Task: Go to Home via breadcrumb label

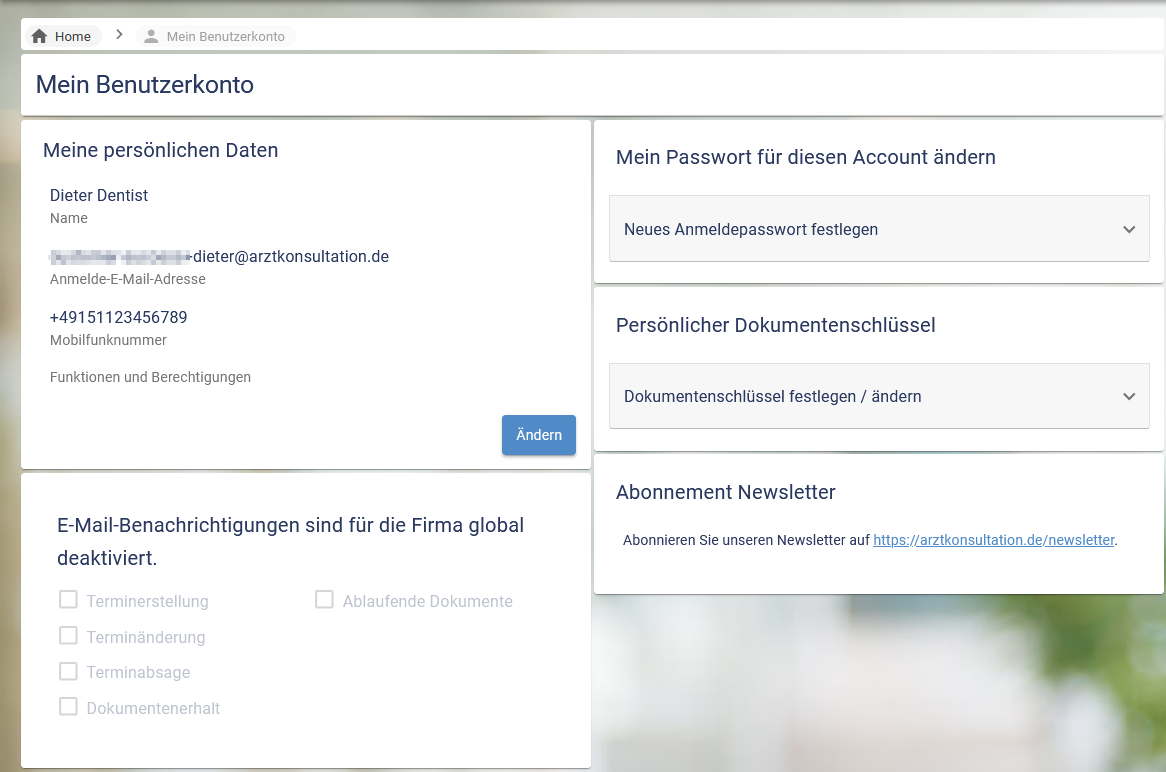Action: tap(73, 36)
